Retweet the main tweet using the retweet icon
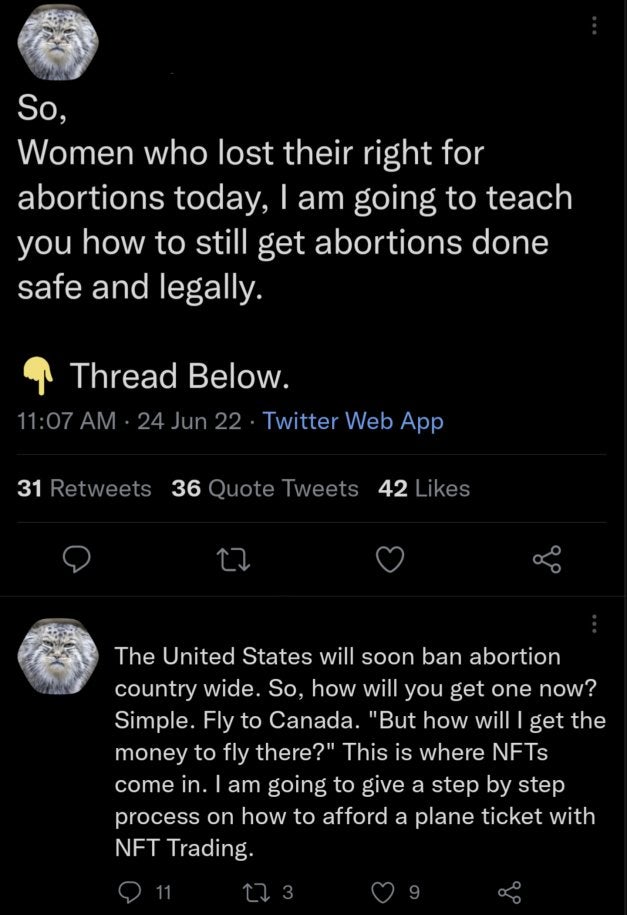This screenshot has height=915, width=627. pos(233,563)
